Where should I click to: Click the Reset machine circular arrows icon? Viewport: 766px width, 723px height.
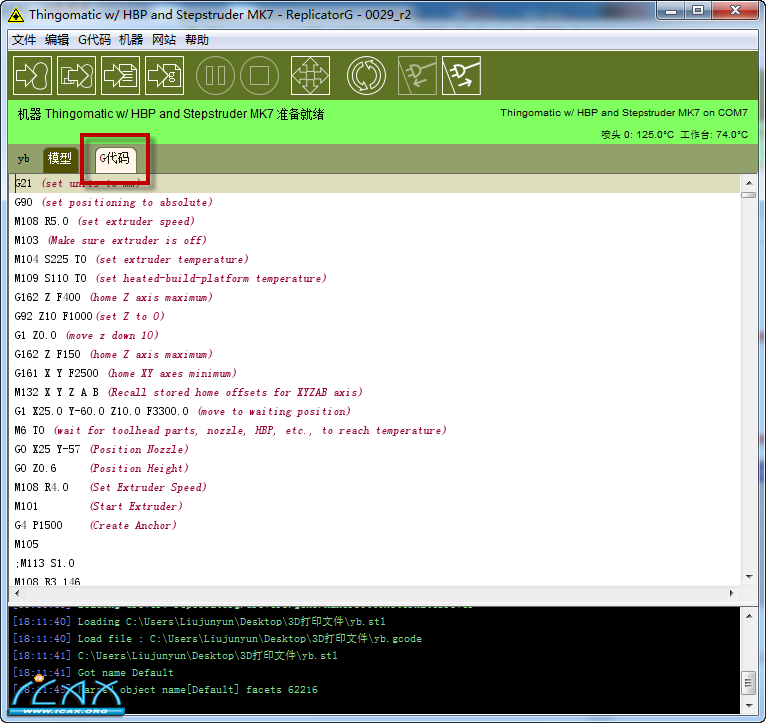[366, 76]
